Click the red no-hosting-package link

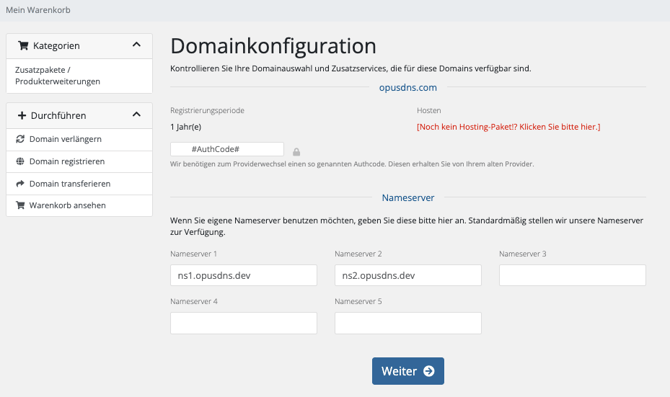pos(508,127)
